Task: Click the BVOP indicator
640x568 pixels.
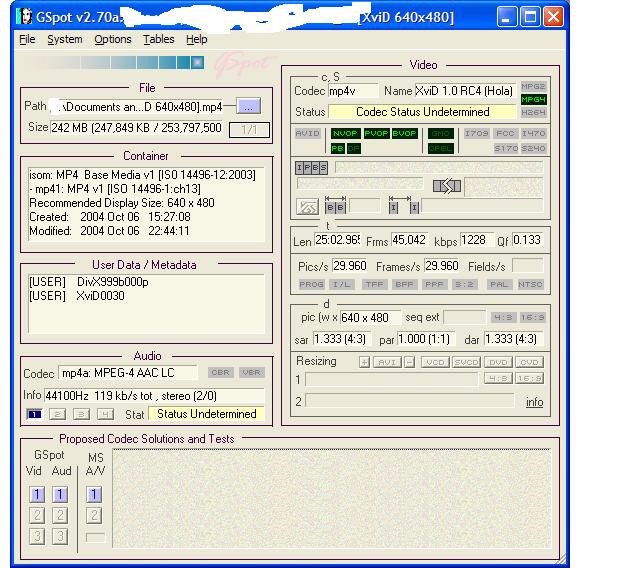Action: click(404, 133)
